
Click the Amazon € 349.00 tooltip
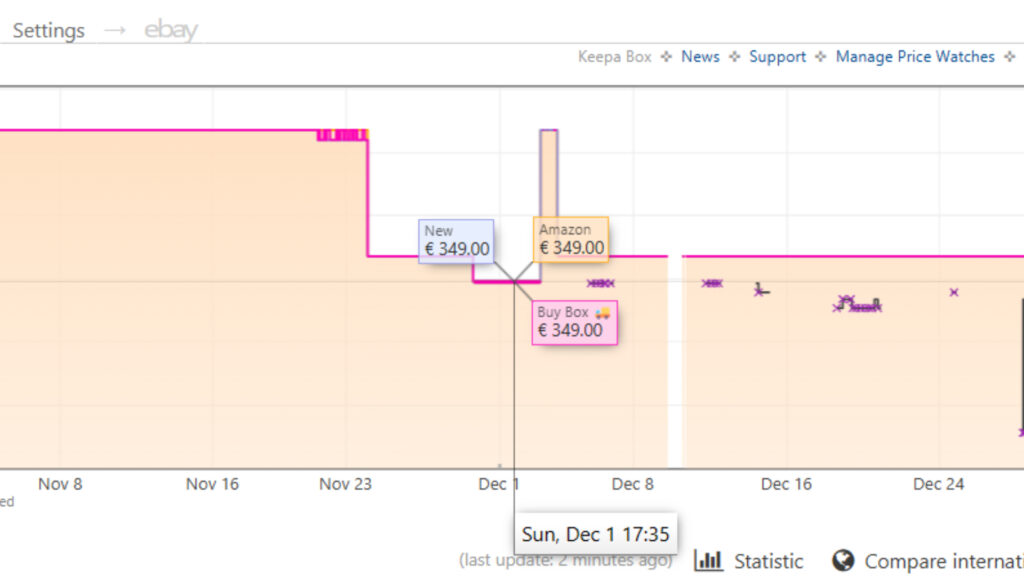[x=571, y=240]
